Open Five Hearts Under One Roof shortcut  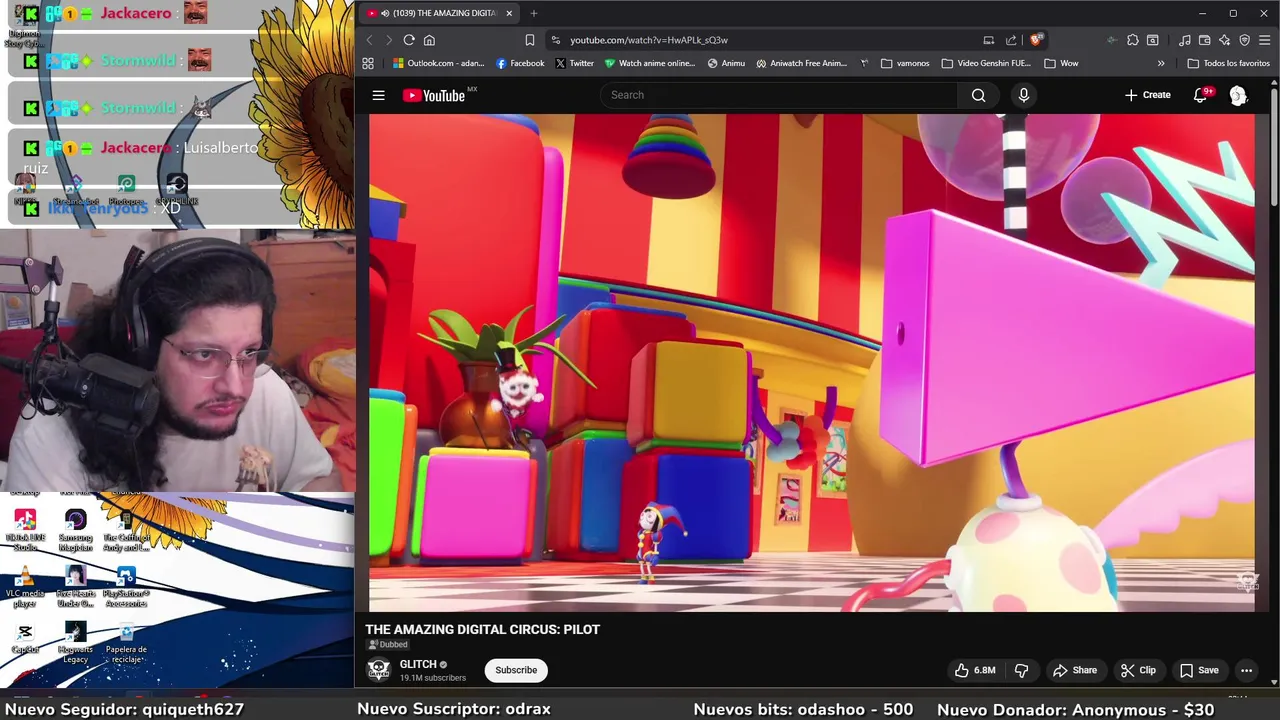[75, 587]
